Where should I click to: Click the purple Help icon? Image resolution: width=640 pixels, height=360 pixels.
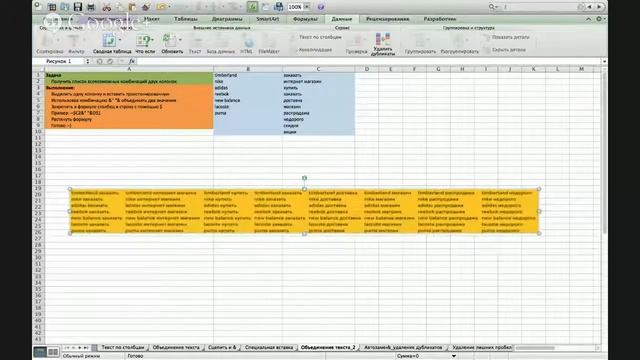point(321,7)
